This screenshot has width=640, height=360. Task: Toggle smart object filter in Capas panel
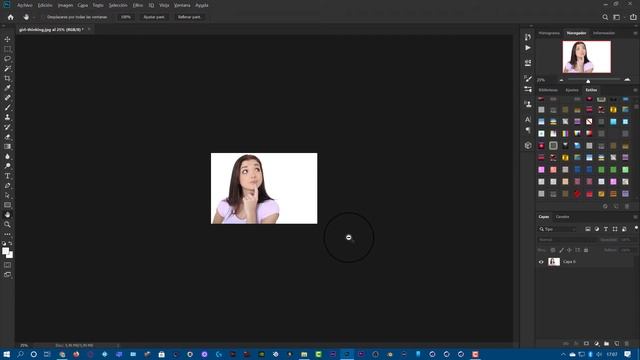(624, 229)
